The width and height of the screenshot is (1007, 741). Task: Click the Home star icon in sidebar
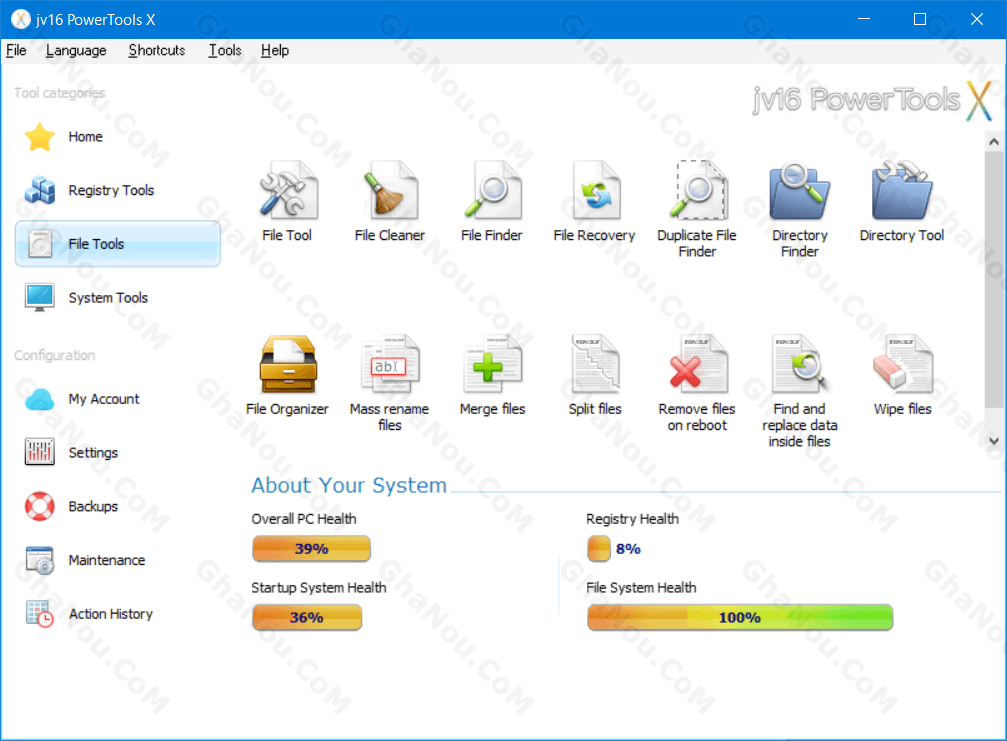click(x=40, y=137)
